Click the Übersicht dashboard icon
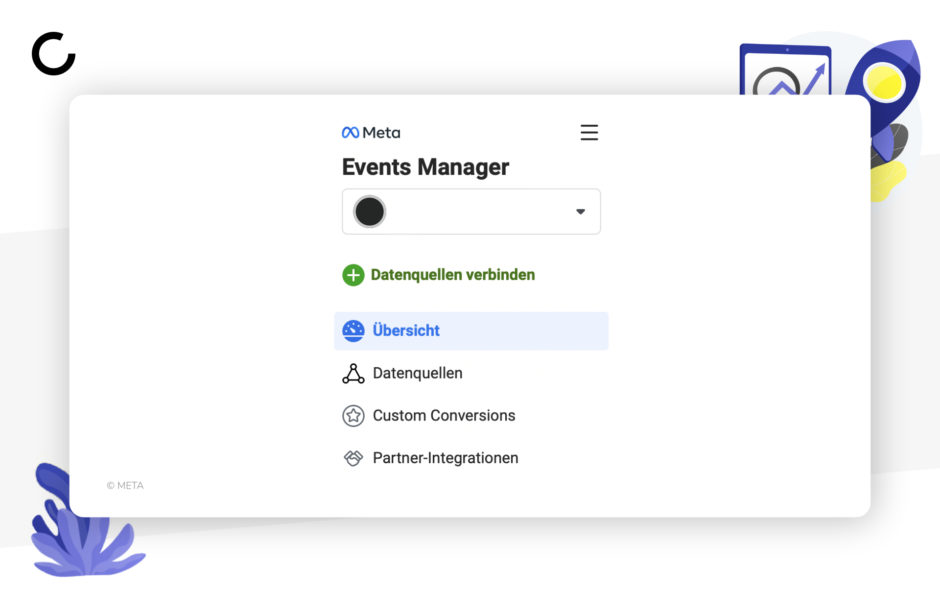 point(353,331)
